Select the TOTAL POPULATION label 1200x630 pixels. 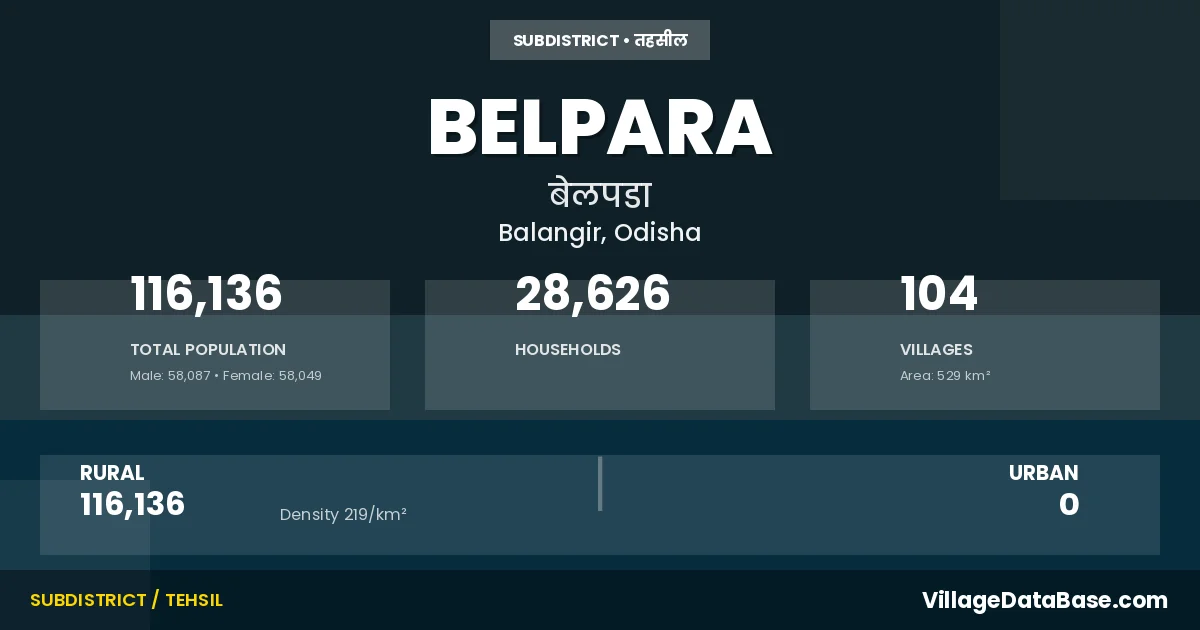pos(208,350)
